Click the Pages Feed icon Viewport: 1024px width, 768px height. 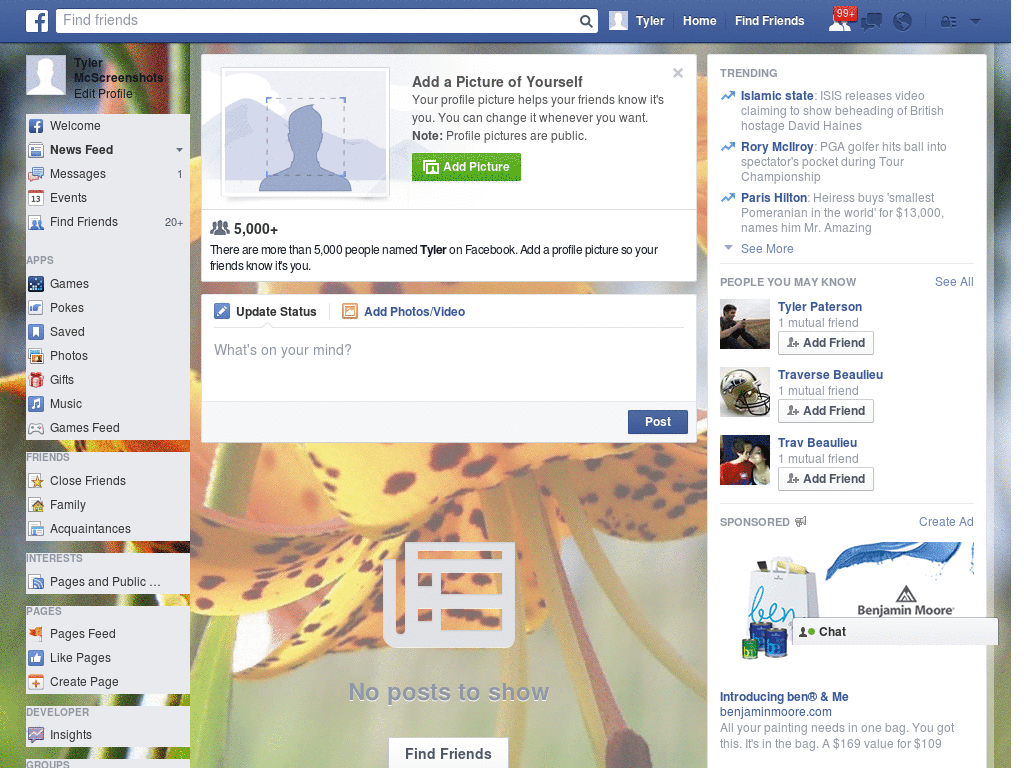pos(36,633)
